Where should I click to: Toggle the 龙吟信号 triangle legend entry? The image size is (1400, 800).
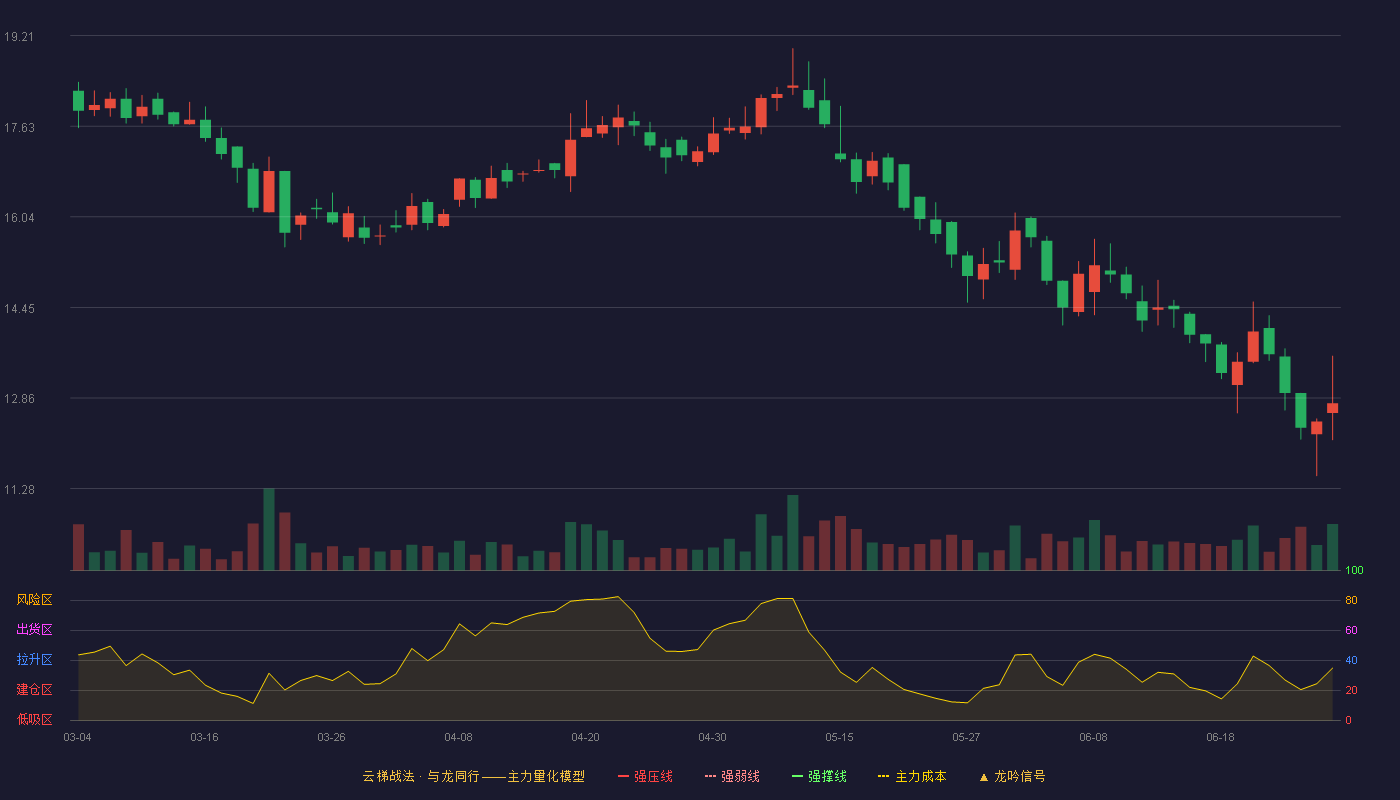[x=1012, y=776]
